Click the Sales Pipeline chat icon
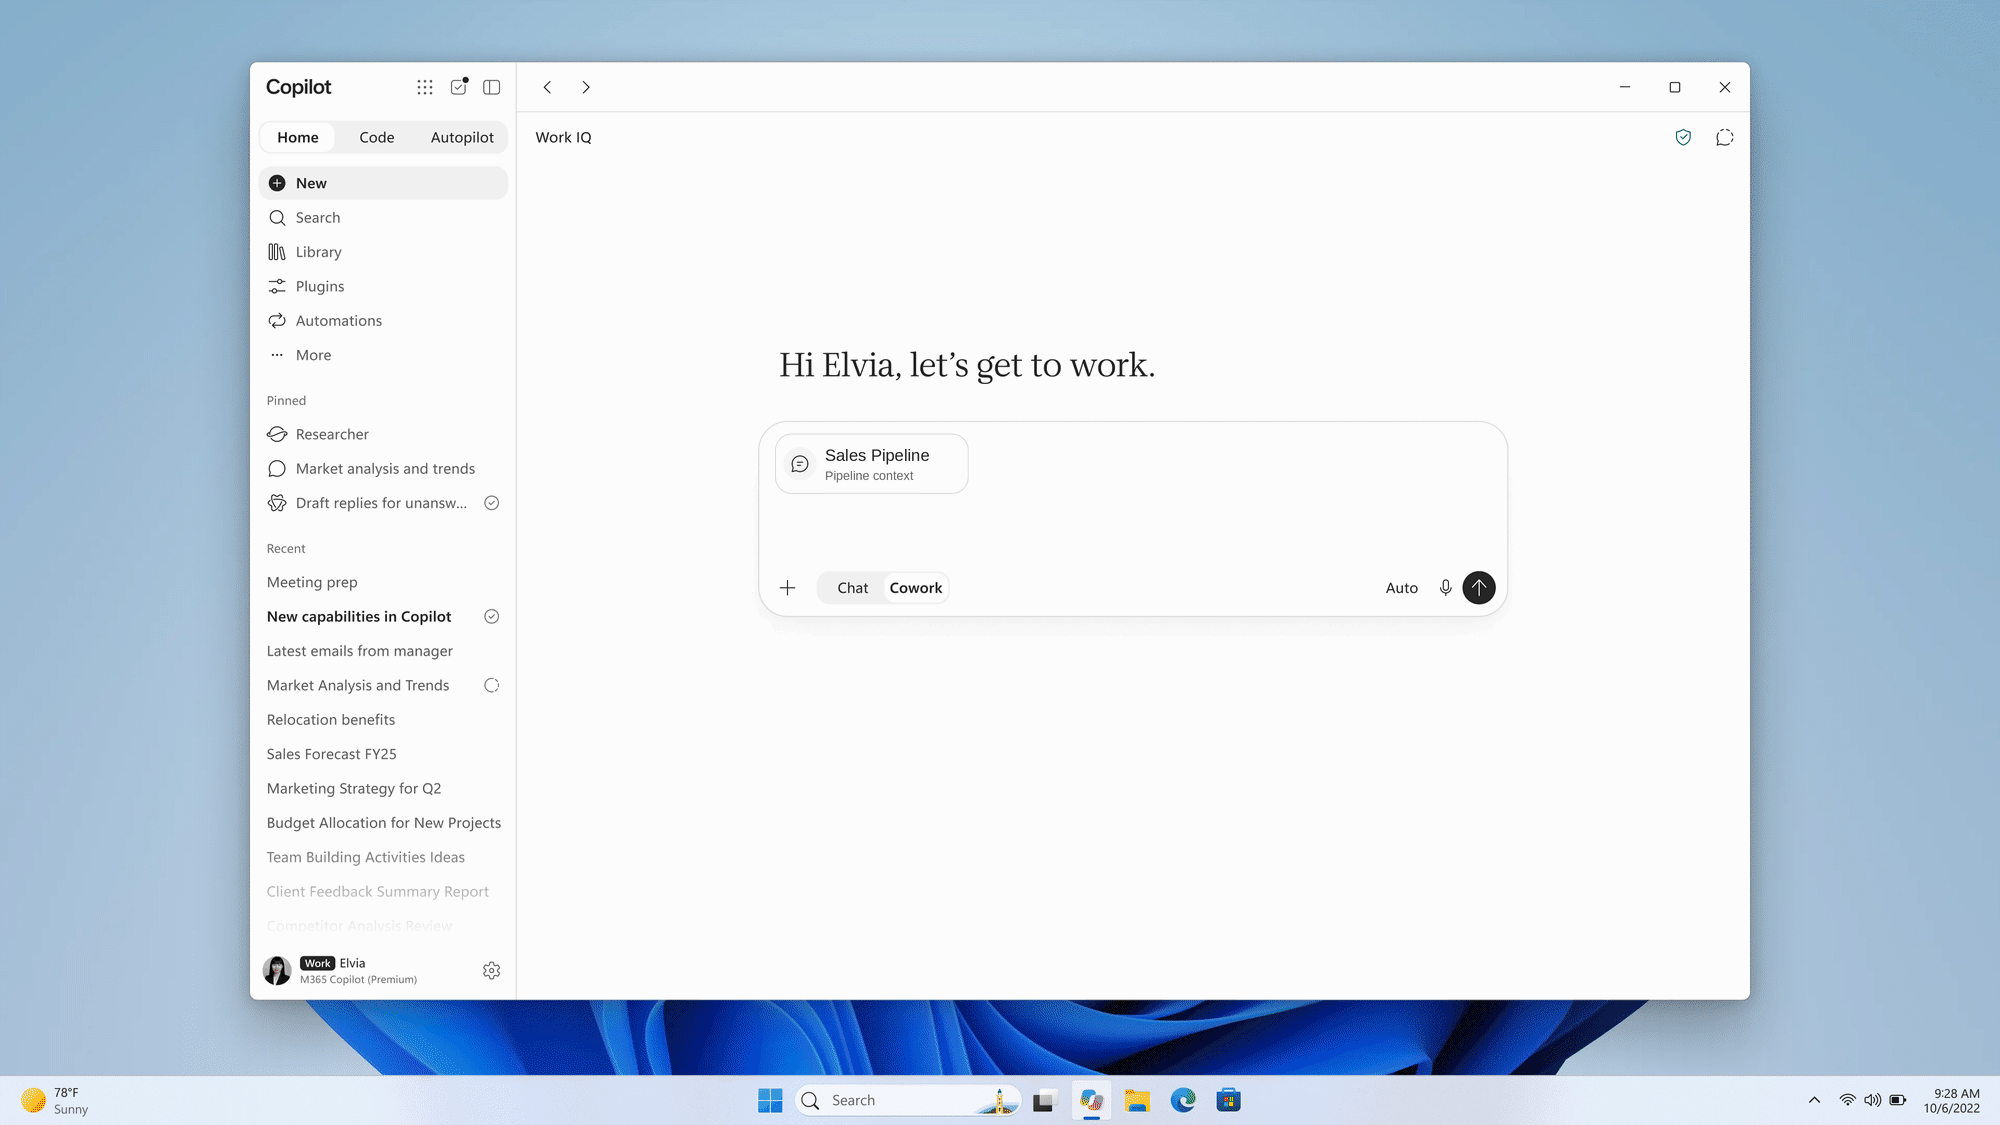This screenshot has height=1125, width=2000. point(800,464)
